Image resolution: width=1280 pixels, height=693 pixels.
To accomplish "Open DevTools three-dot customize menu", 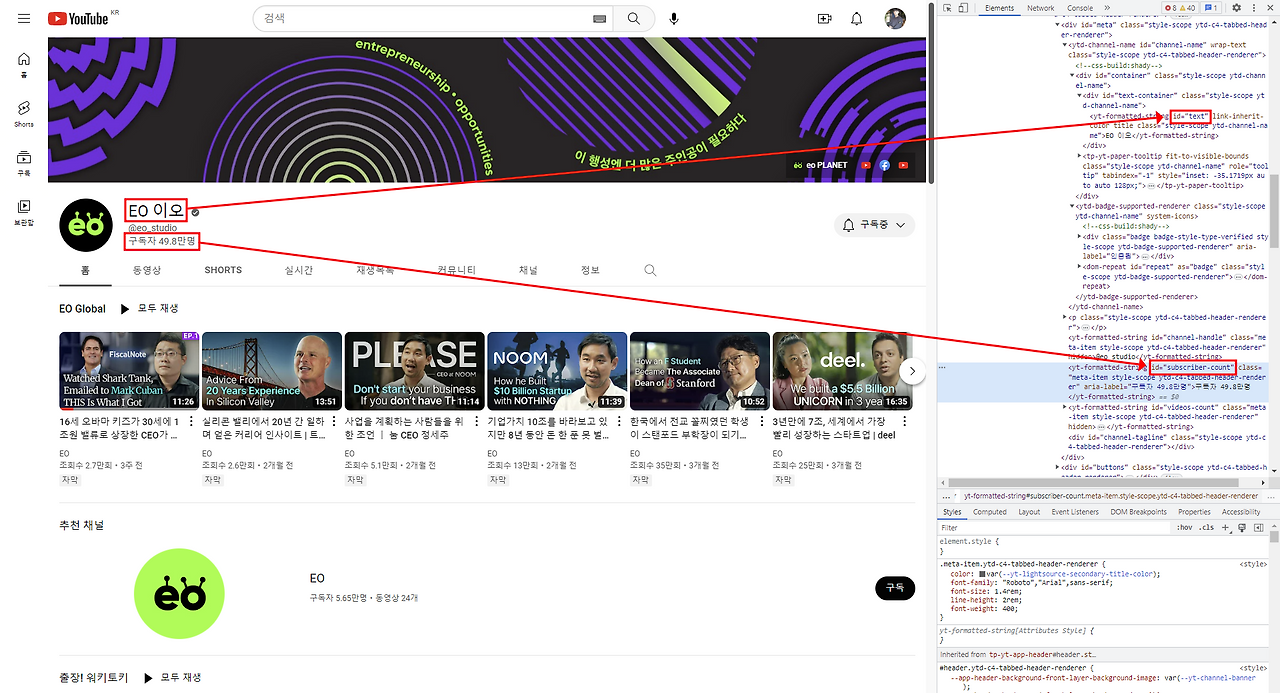I will pyautogui.click(x=1252, y=8).
